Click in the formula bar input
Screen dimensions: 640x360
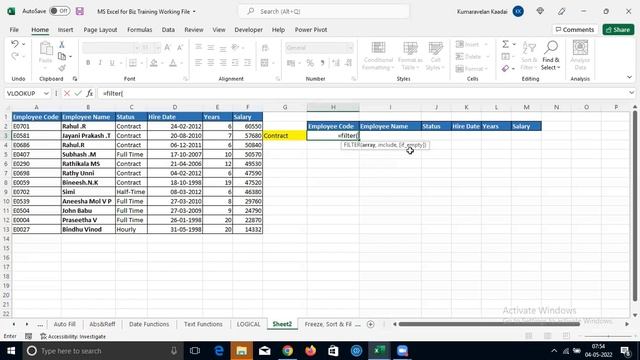point(361,93)
